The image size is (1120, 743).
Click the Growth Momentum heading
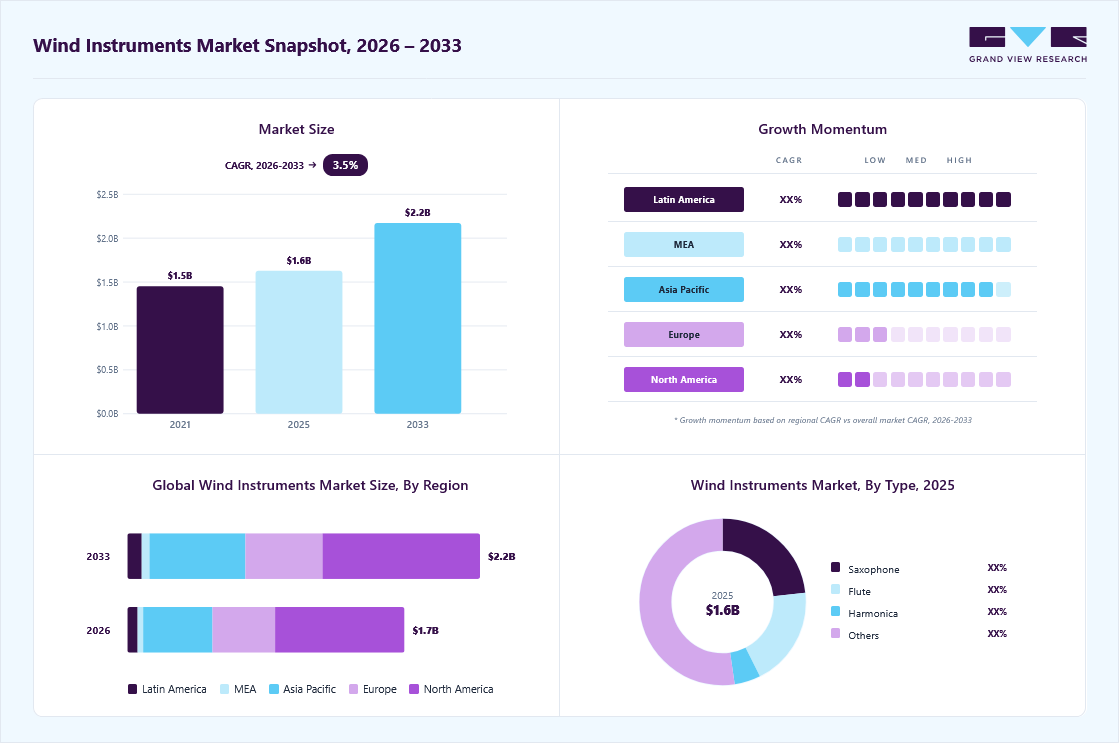(x=822, y=129)
